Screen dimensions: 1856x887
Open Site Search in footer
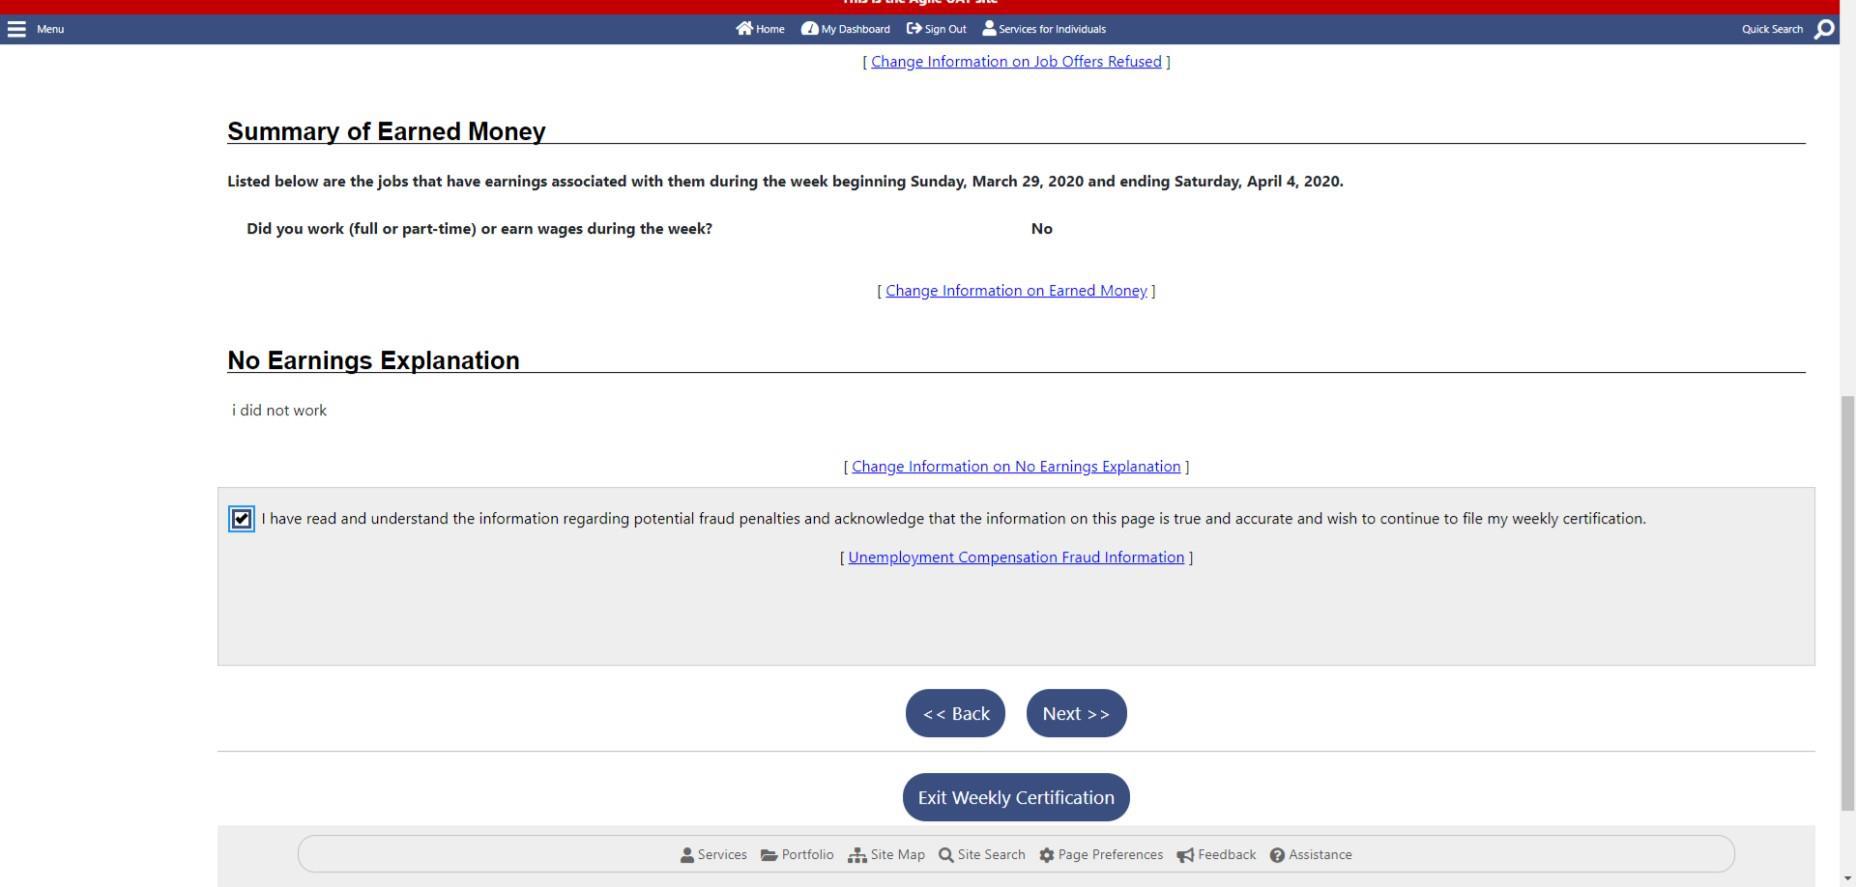point(982,855)
